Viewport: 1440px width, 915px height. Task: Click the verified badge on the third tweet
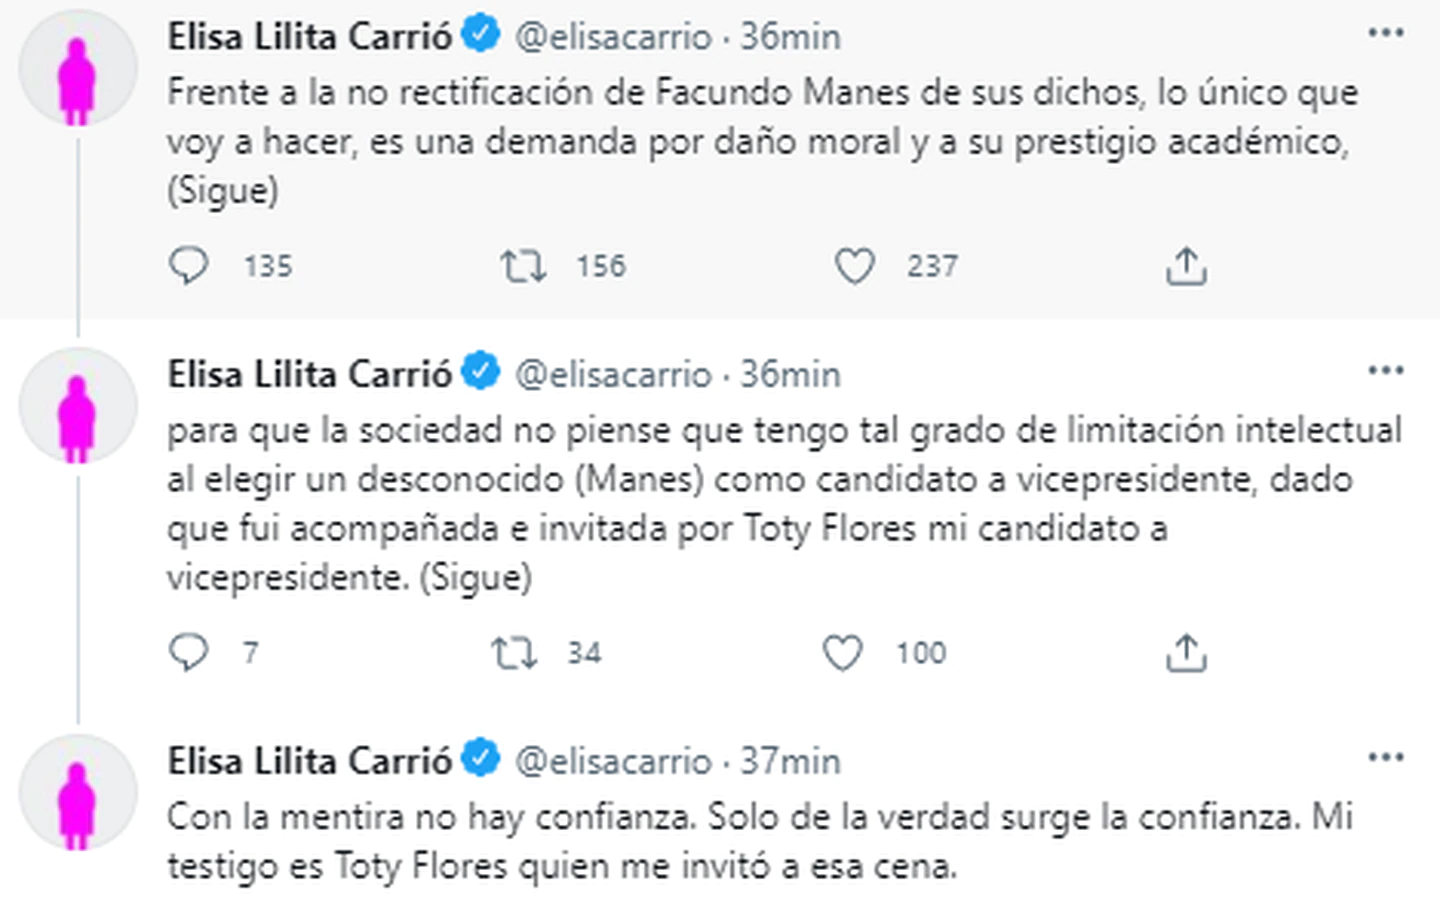(x=480, y=760)
